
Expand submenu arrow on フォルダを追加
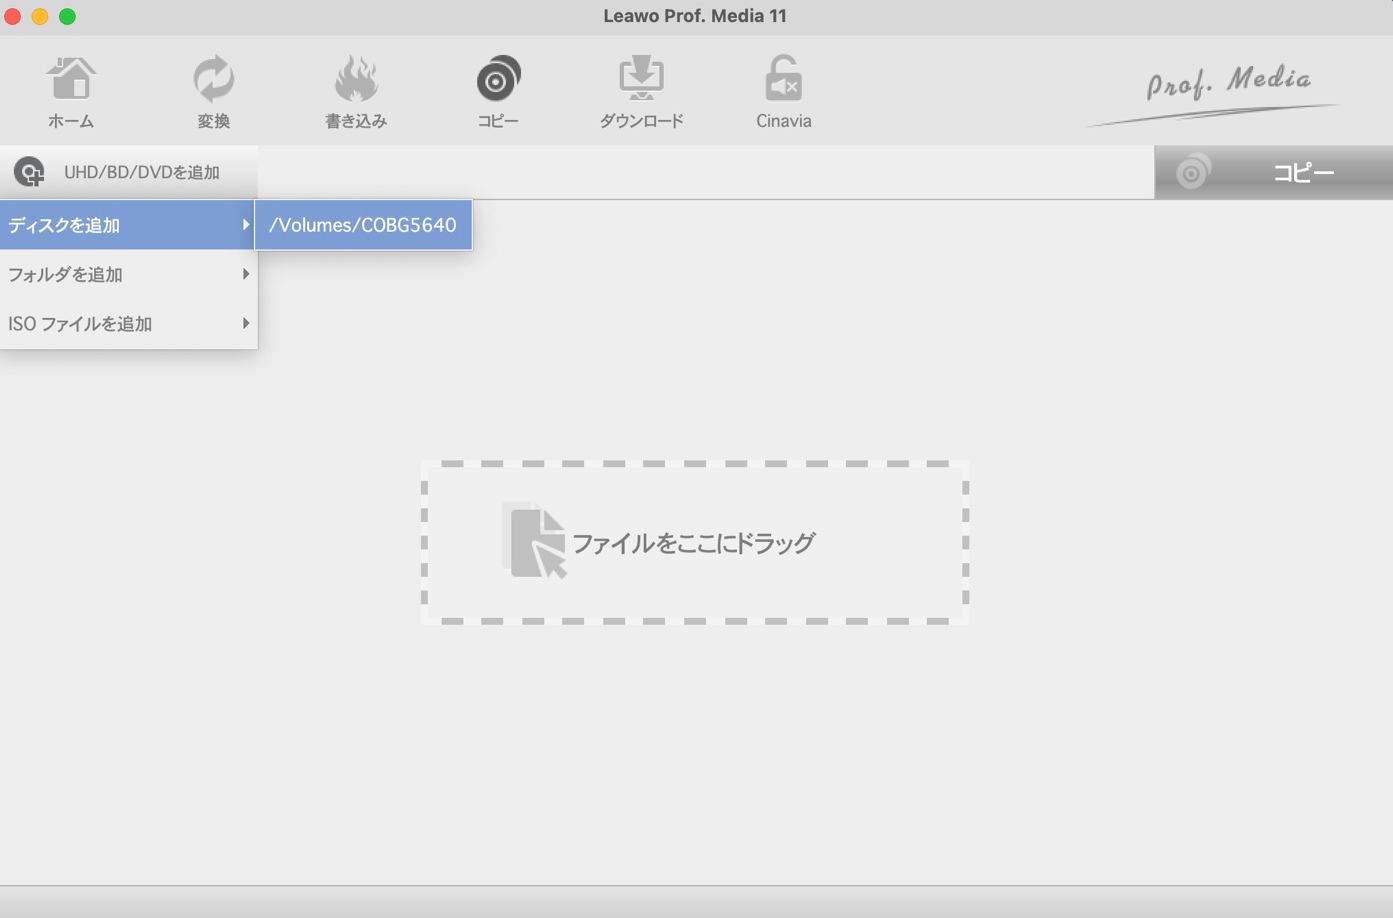(x=245, y=274)
